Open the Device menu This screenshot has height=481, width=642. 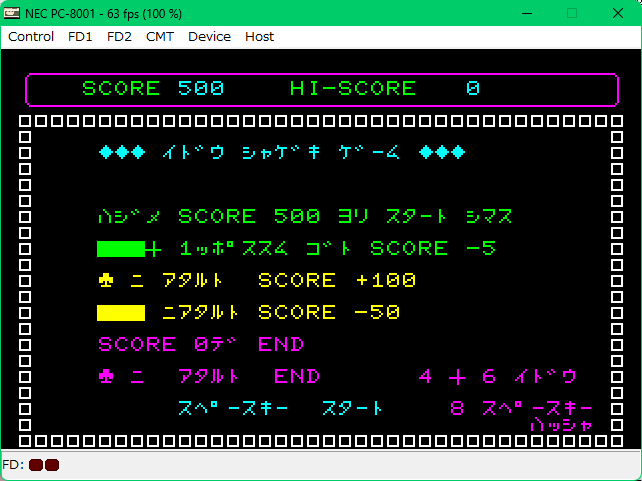(209, 37)
